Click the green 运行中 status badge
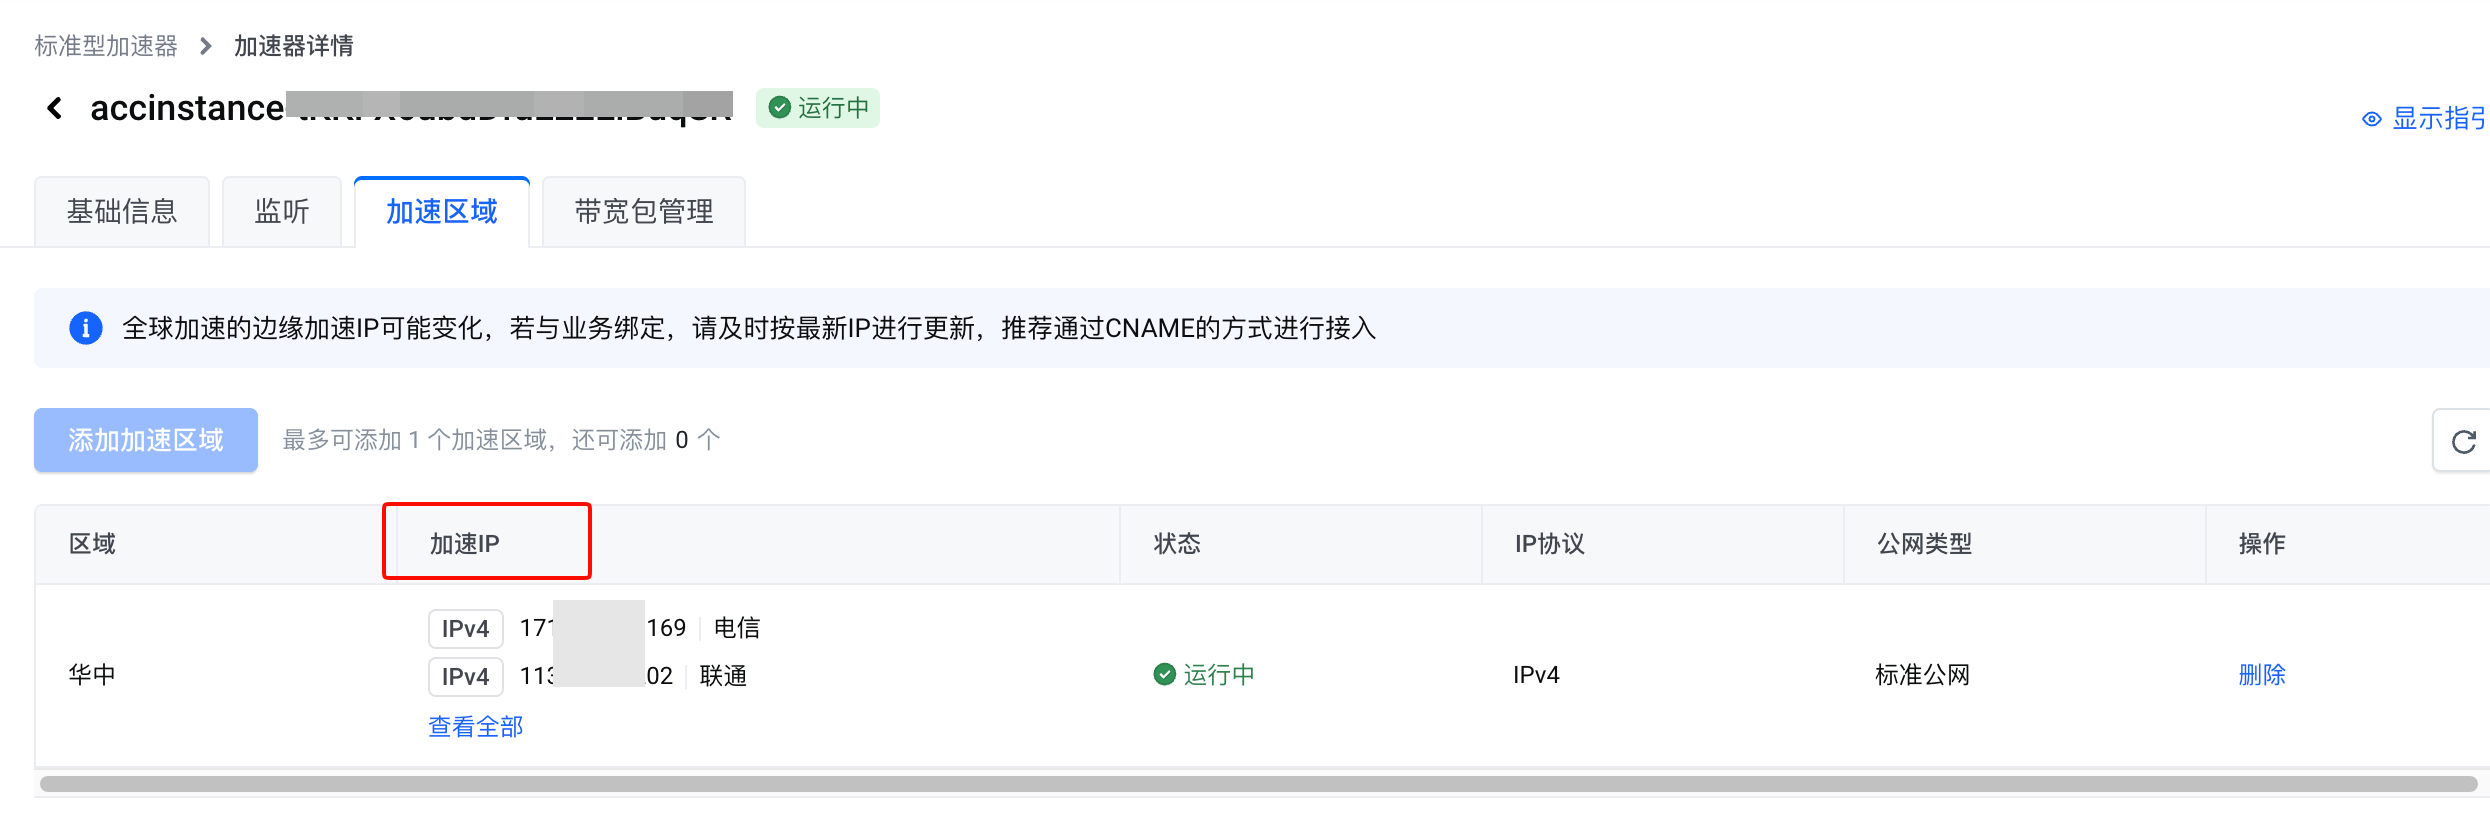This screenshot has width=2490, height=832. [818, 108]
